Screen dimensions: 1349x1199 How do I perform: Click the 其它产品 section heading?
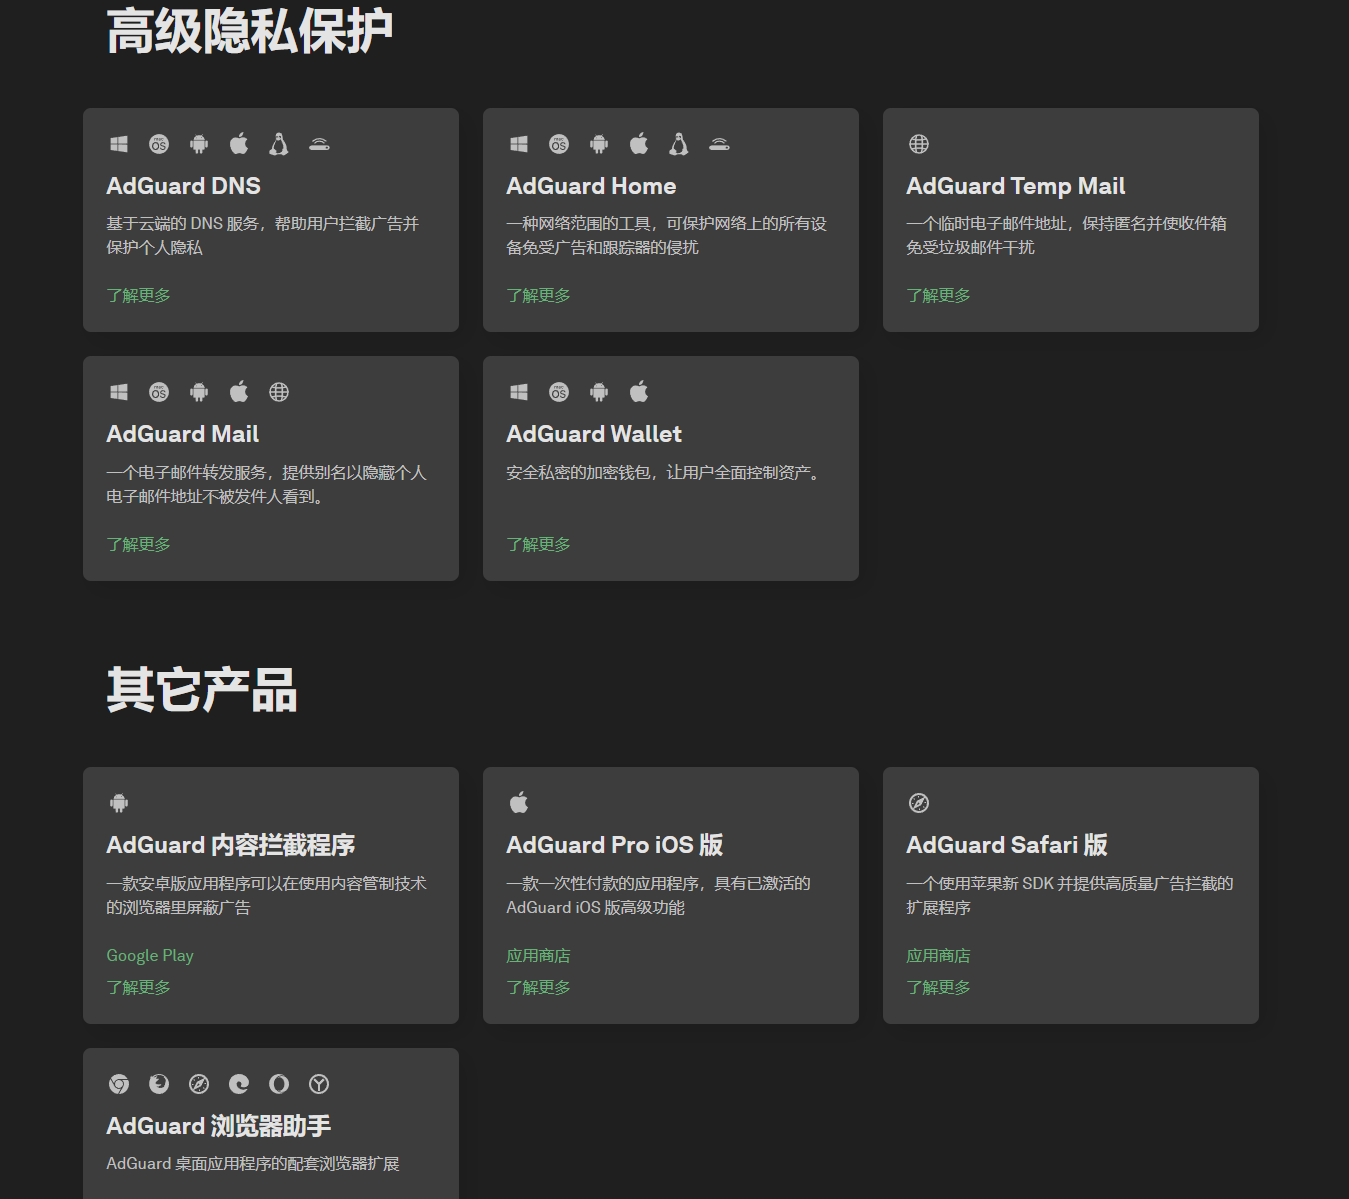pyautogui.click(x=202, y=690)
